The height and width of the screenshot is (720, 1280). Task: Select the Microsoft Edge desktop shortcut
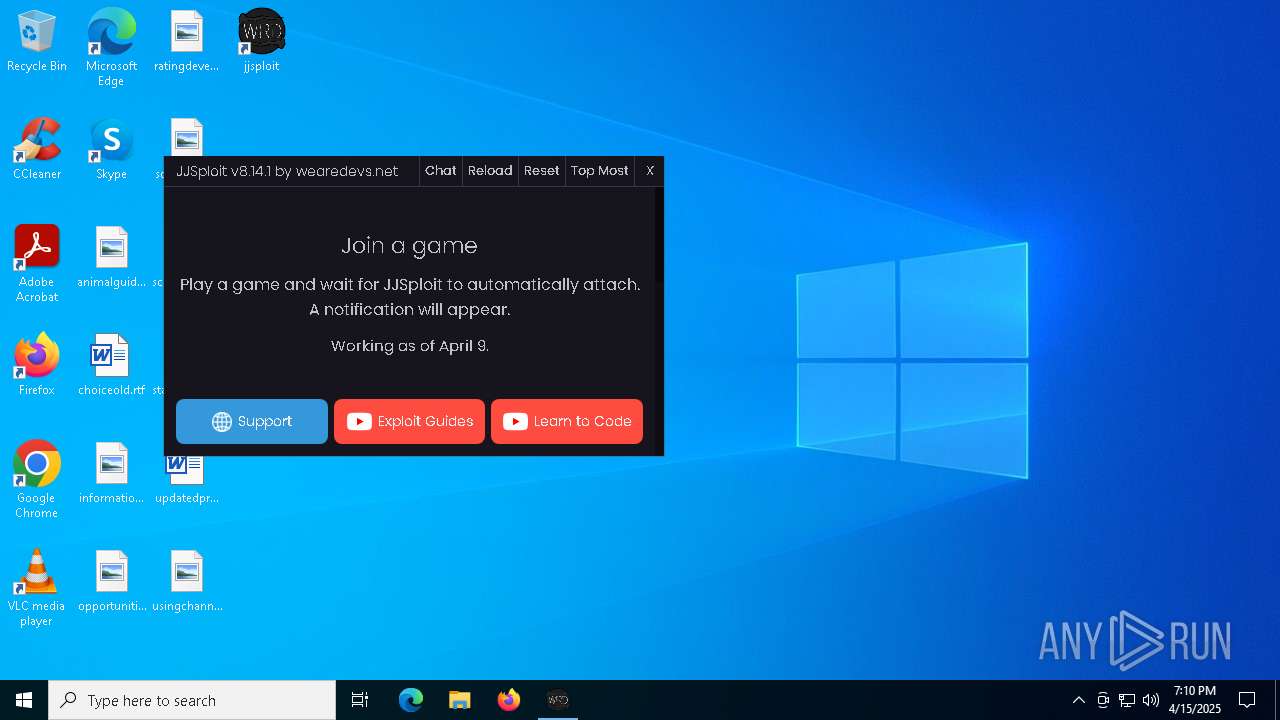(x=111, y=48)
